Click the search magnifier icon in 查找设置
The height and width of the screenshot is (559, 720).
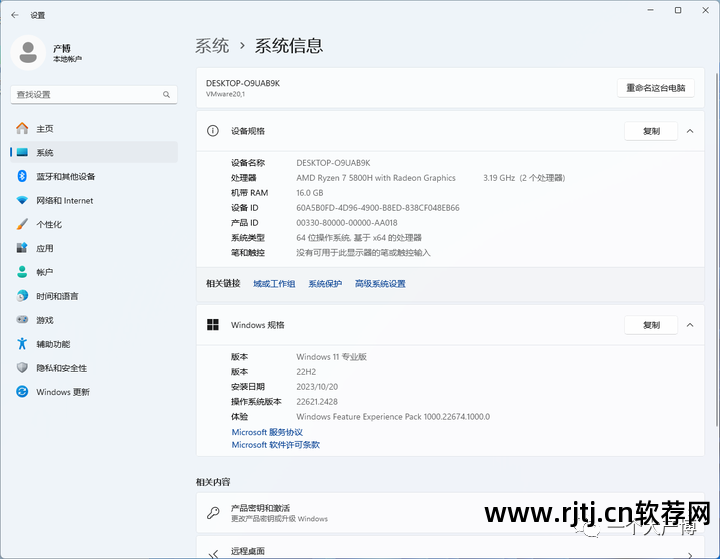166,95
